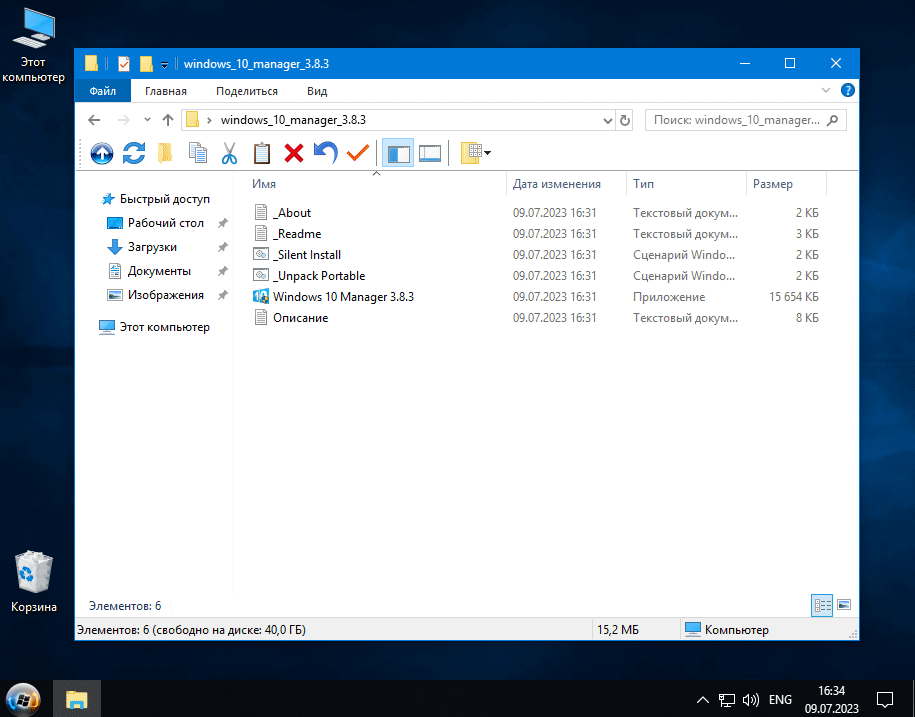
Task: Select the _About text file
Action: pyautogui.click(x=292, y=213)
